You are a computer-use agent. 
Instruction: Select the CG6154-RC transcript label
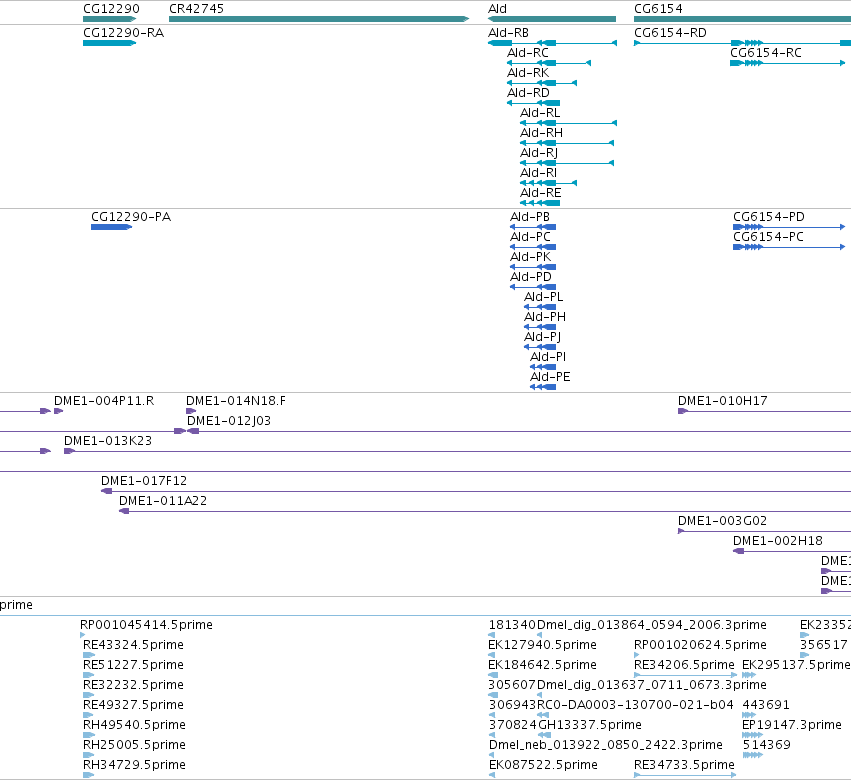click(x=766, y=53)
